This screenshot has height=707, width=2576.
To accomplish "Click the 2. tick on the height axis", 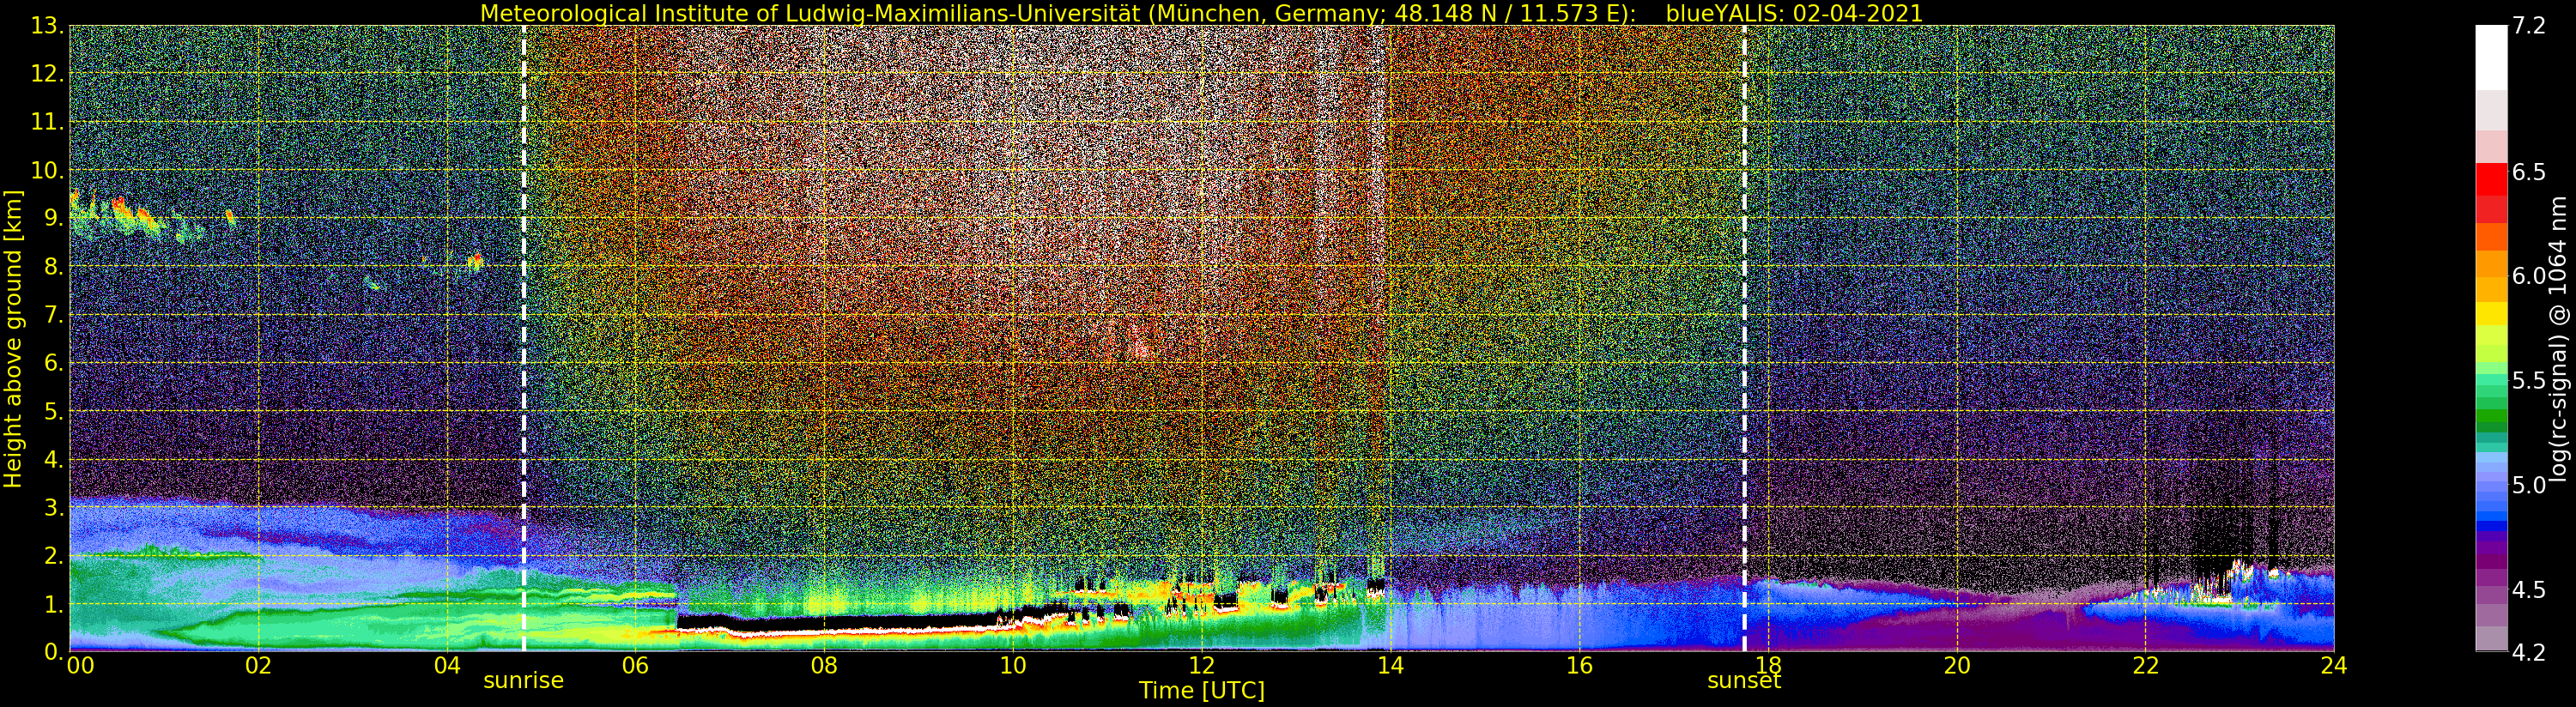I will point(54,555).
